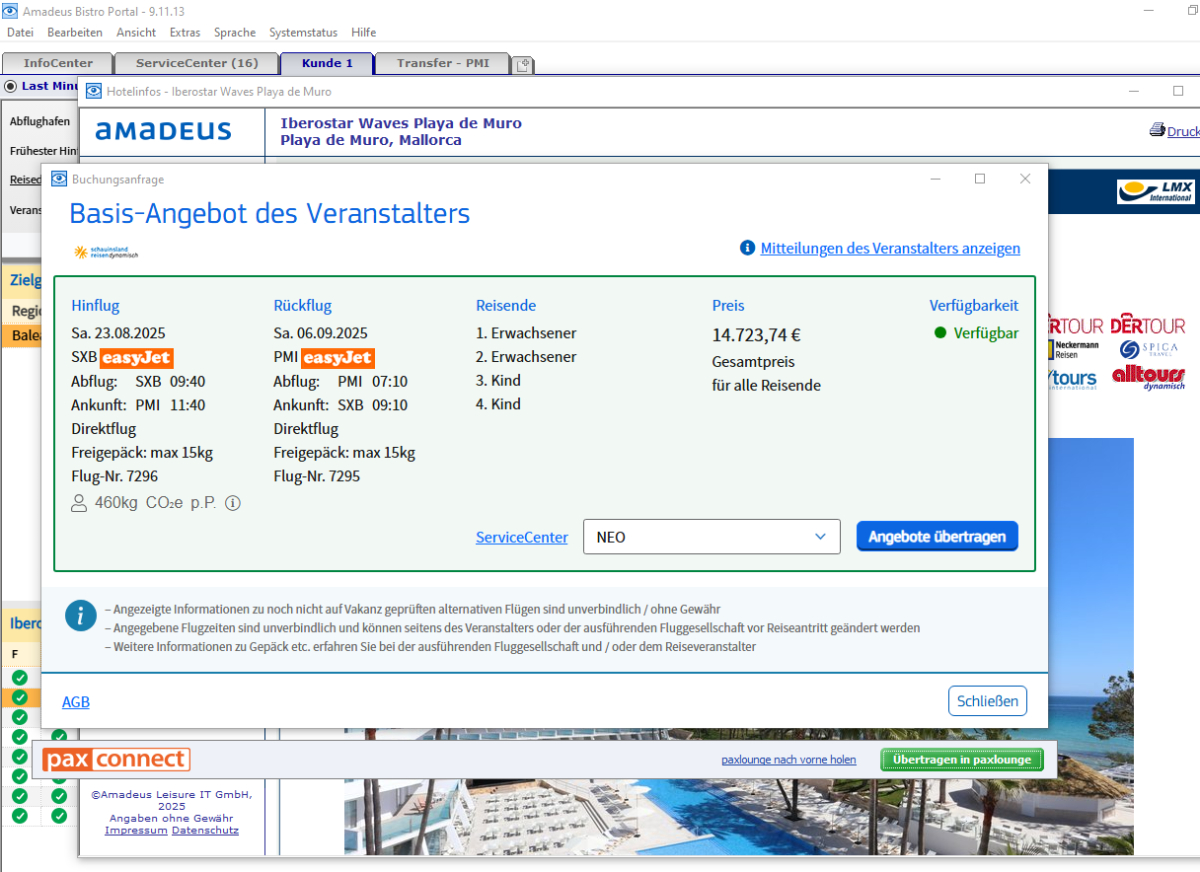Click the Angebote übertragen button
Screen dimensions: 1200x872
(x=937, y=537)
